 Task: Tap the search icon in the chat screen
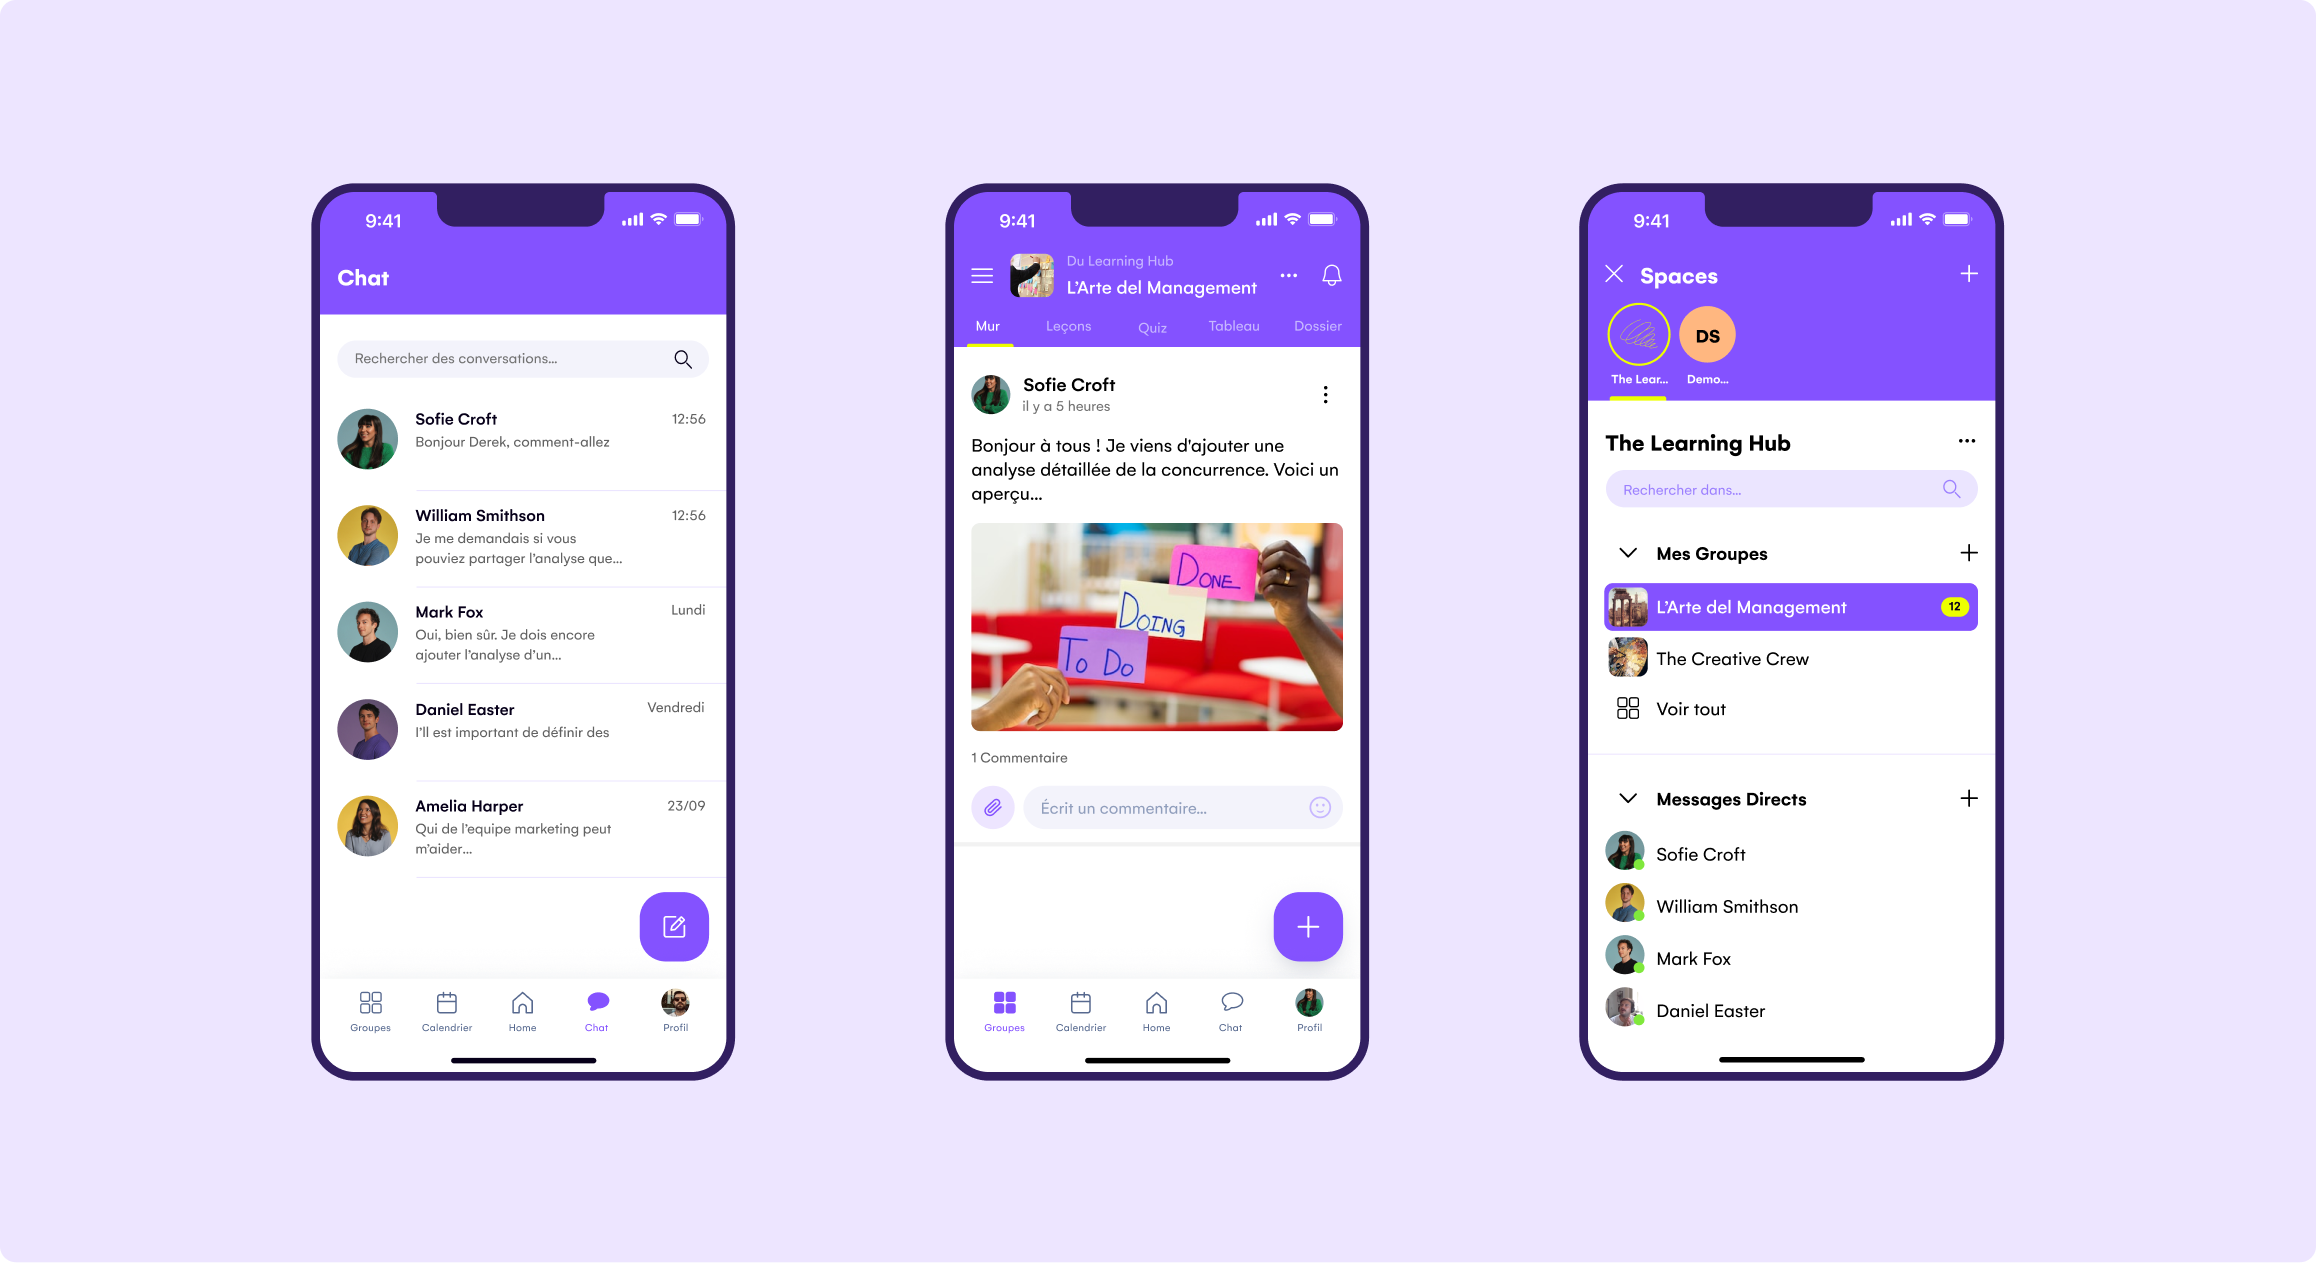tap(684, 359)
